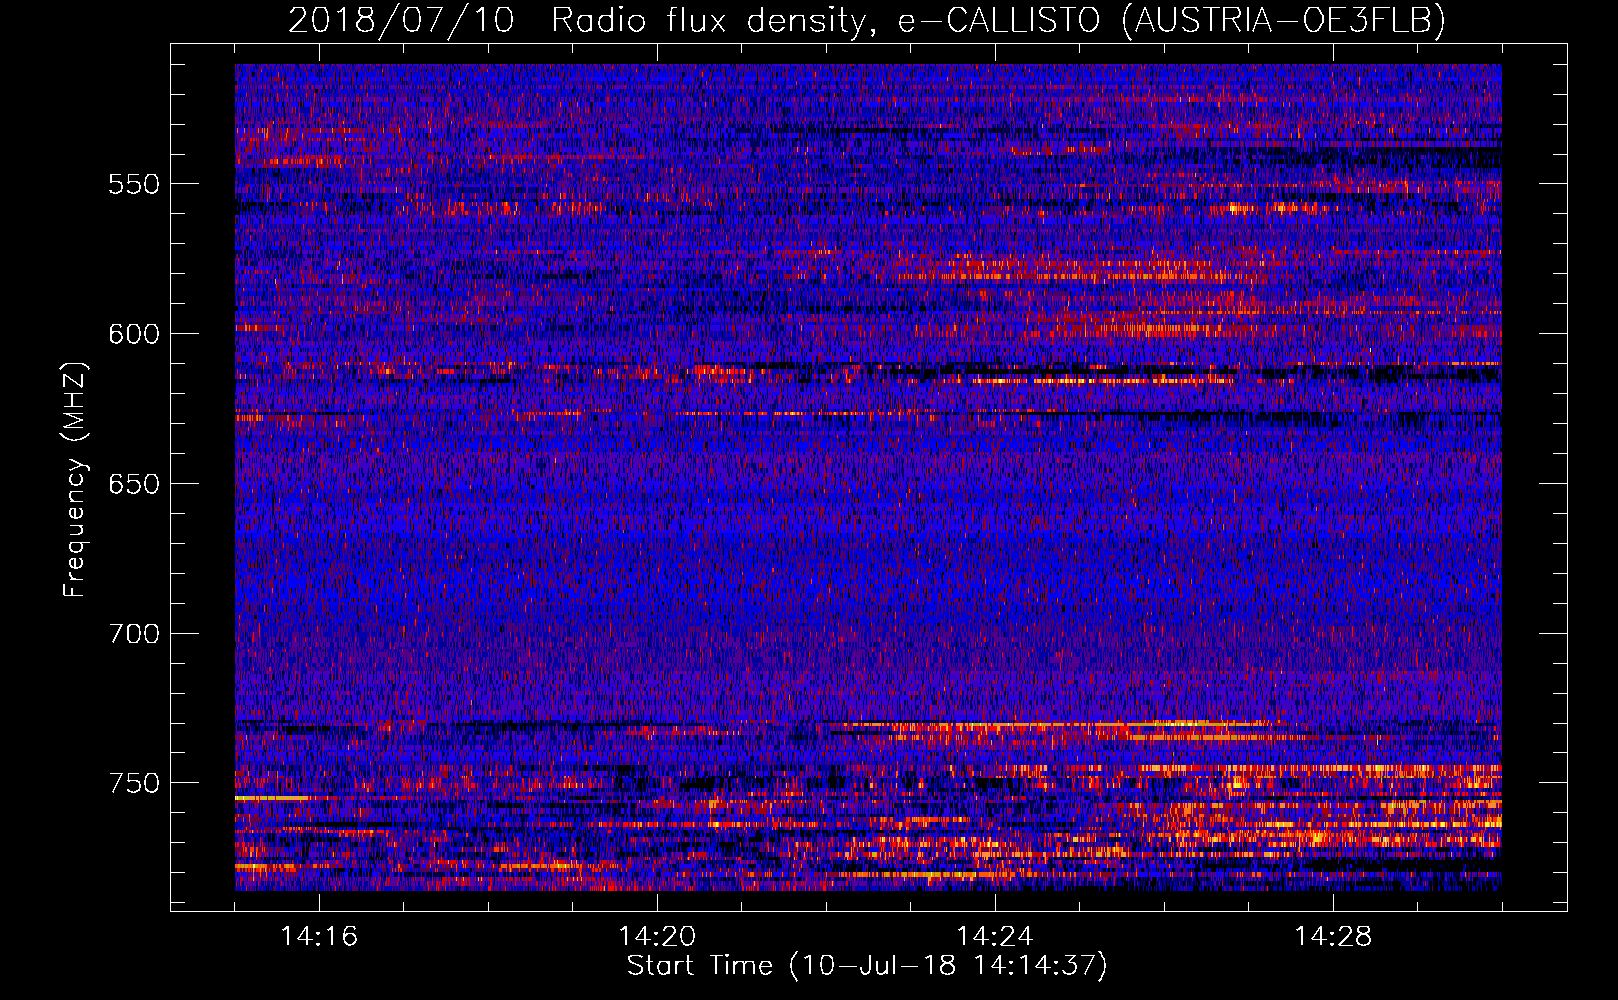Click the 'Frequency (MHZ)' axis label
This screenshot has height=1000, width=1618.
75,479
